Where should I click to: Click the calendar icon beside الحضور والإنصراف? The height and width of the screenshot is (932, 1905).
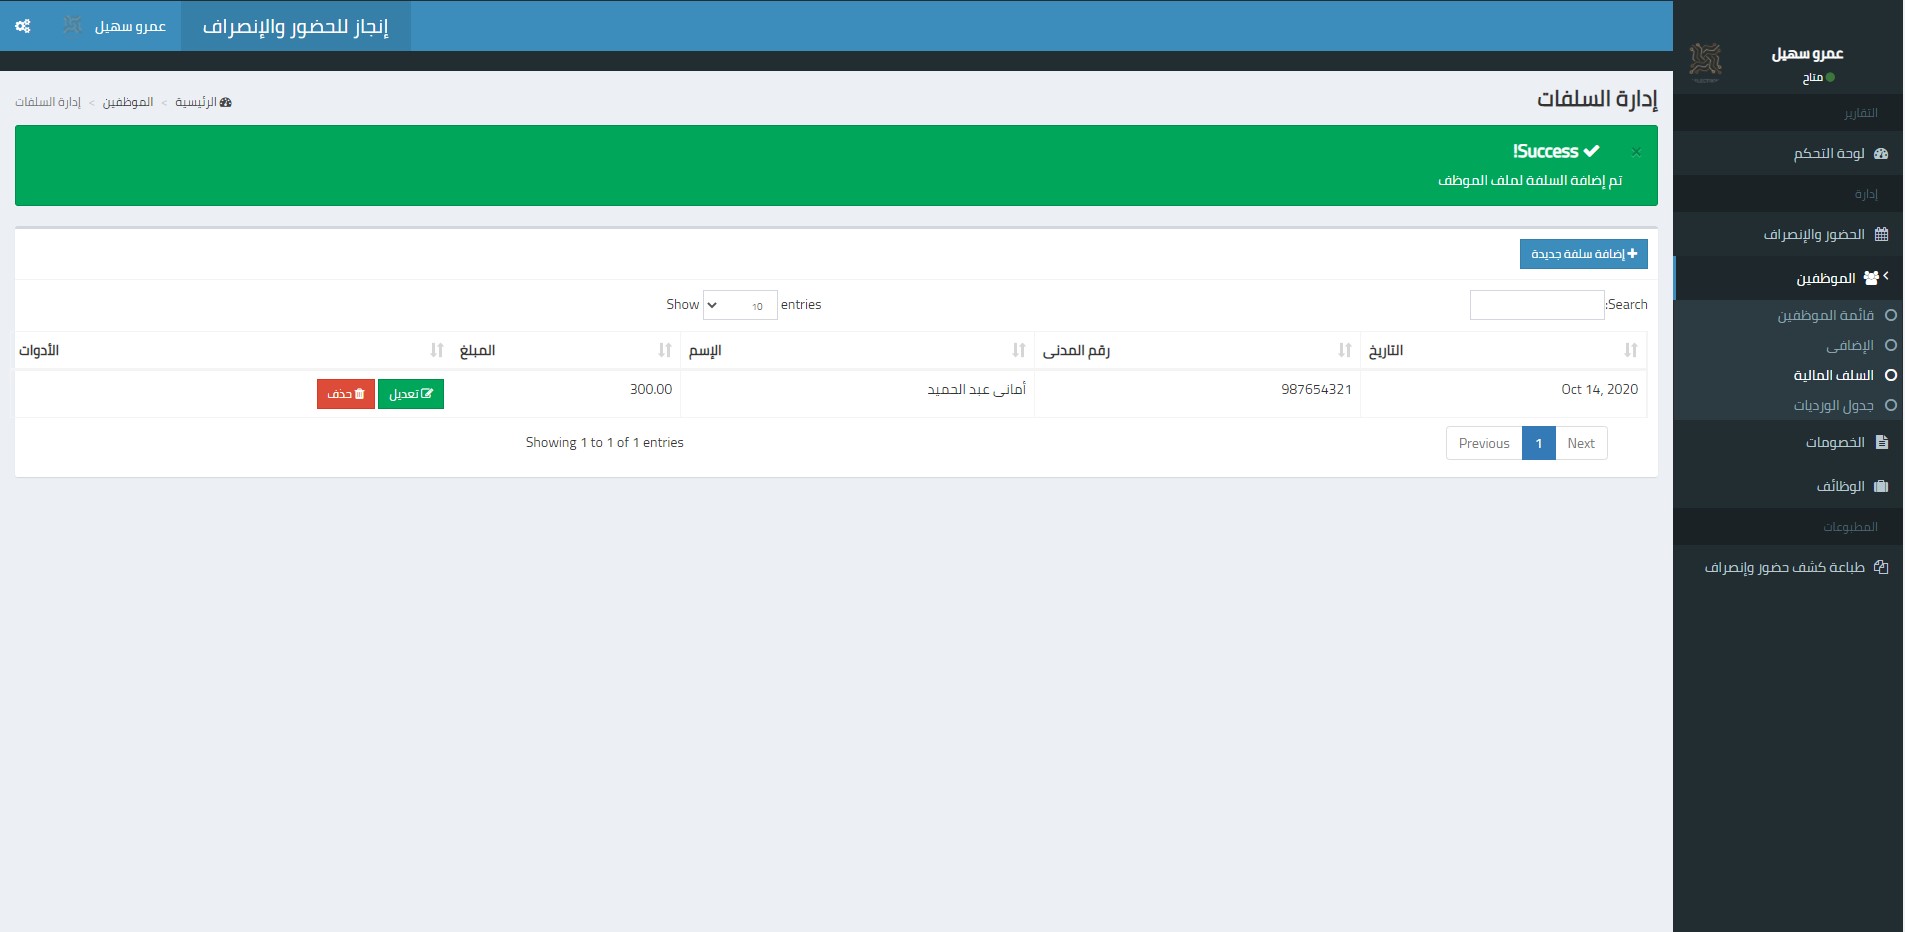click(x=1881, y=234)
